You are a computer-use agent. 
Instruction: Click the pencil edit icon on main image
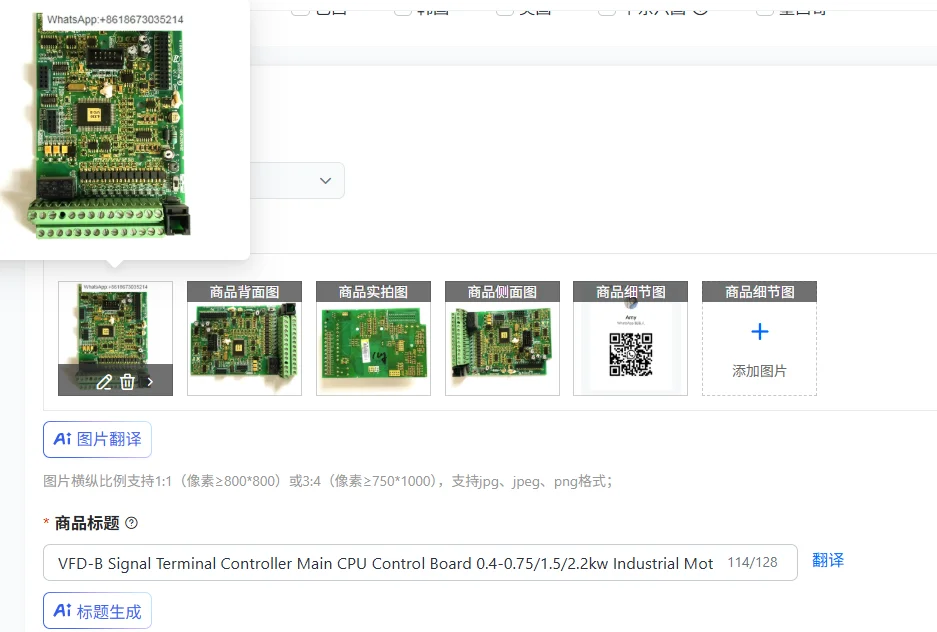[104, 382]
